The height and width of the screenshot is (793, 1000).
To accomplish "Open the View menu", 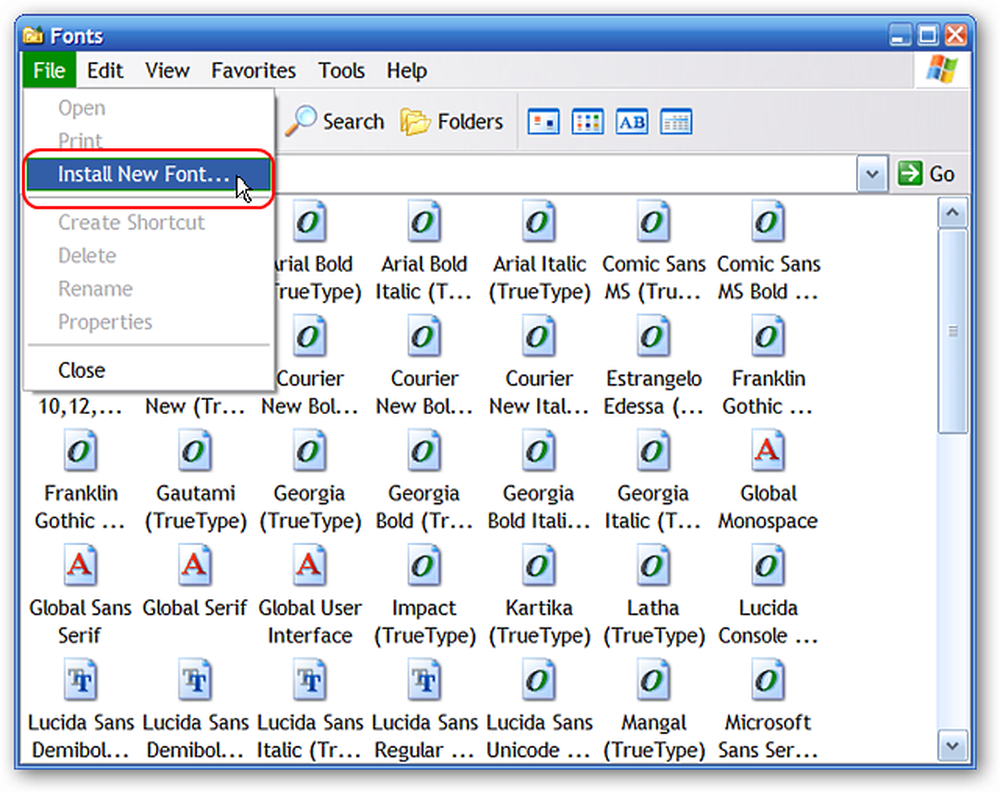I will coord(167,70).
